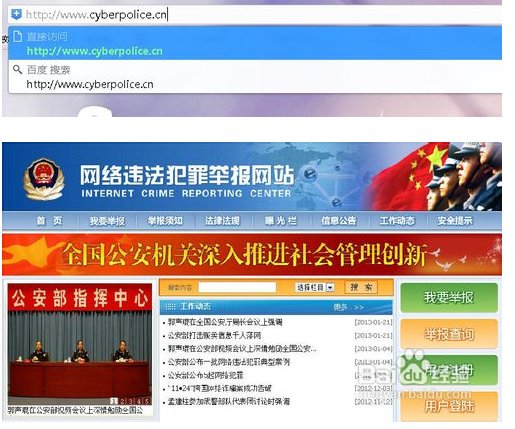The height and width of the screenshot is (429, 515).
Task: Click the police badge emblem logo
Action: point(44,178)
